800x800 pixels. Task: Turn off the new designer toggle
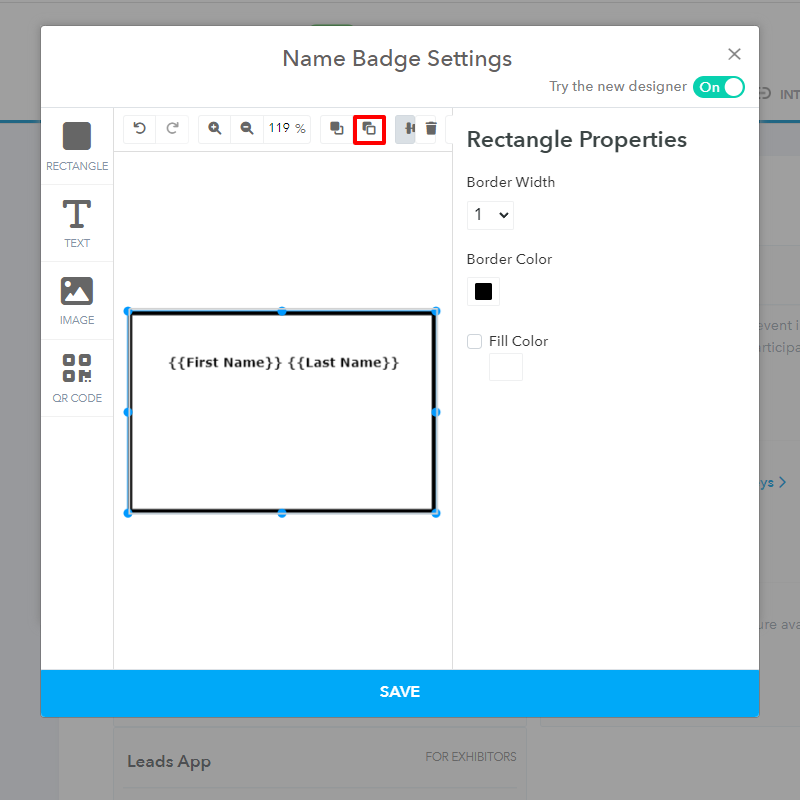719,87
